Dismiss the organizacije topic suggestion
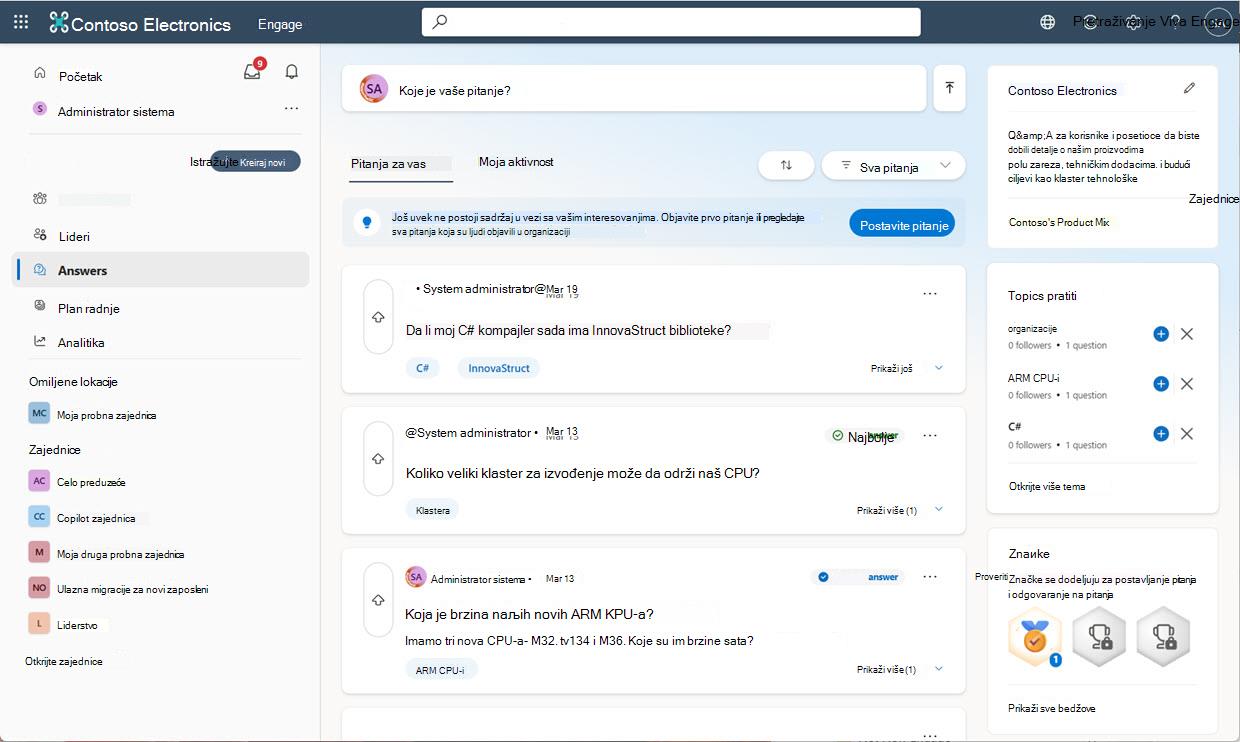 (1187, 334)
